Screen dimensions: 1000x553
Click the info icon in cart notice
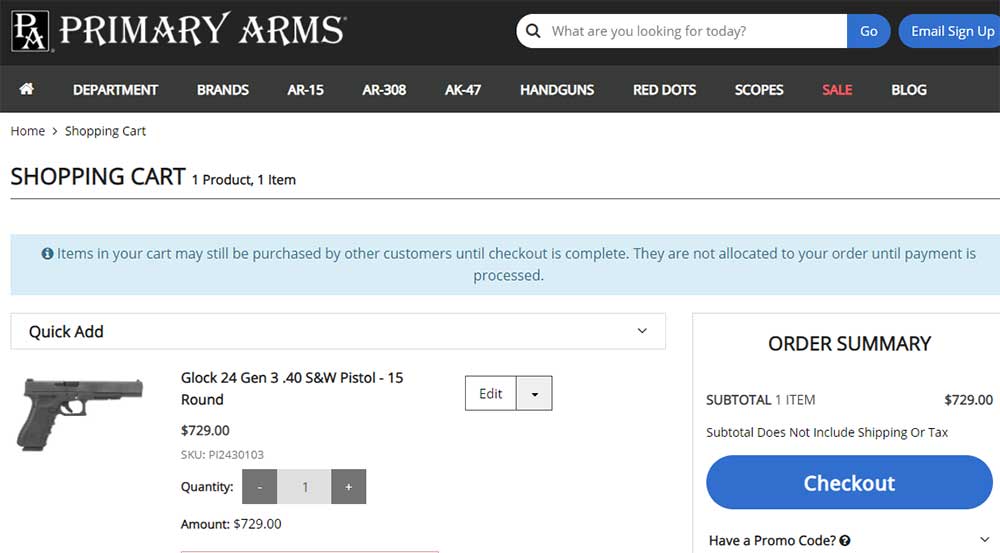click(47, 254)
